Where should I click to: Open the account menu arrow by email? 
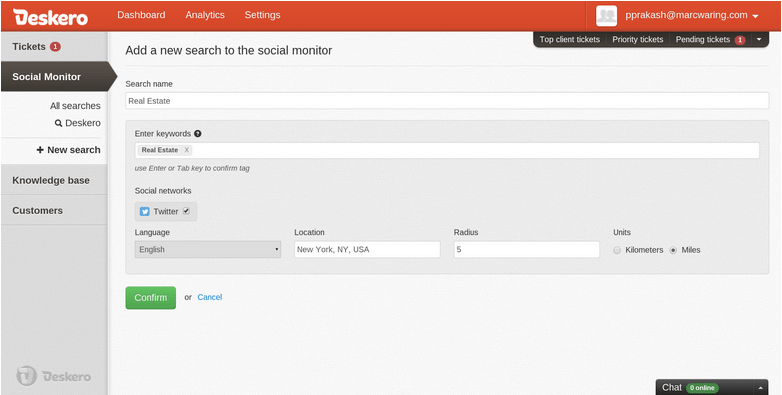[x=755, y=16]
